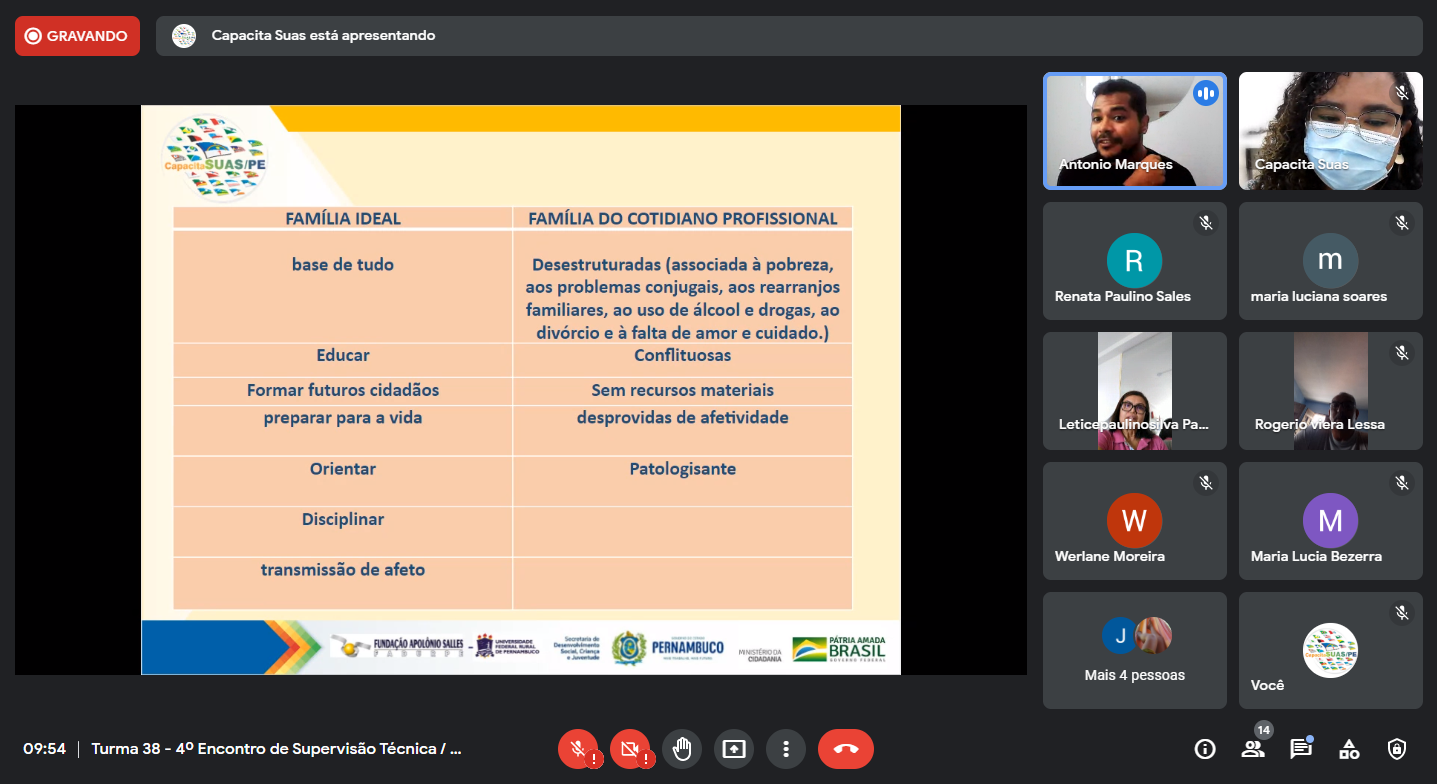Select Antonio Marques video tile
Image resolution: width=1437 pixels, height=784 pixels.
click(x=1134, y=130)
